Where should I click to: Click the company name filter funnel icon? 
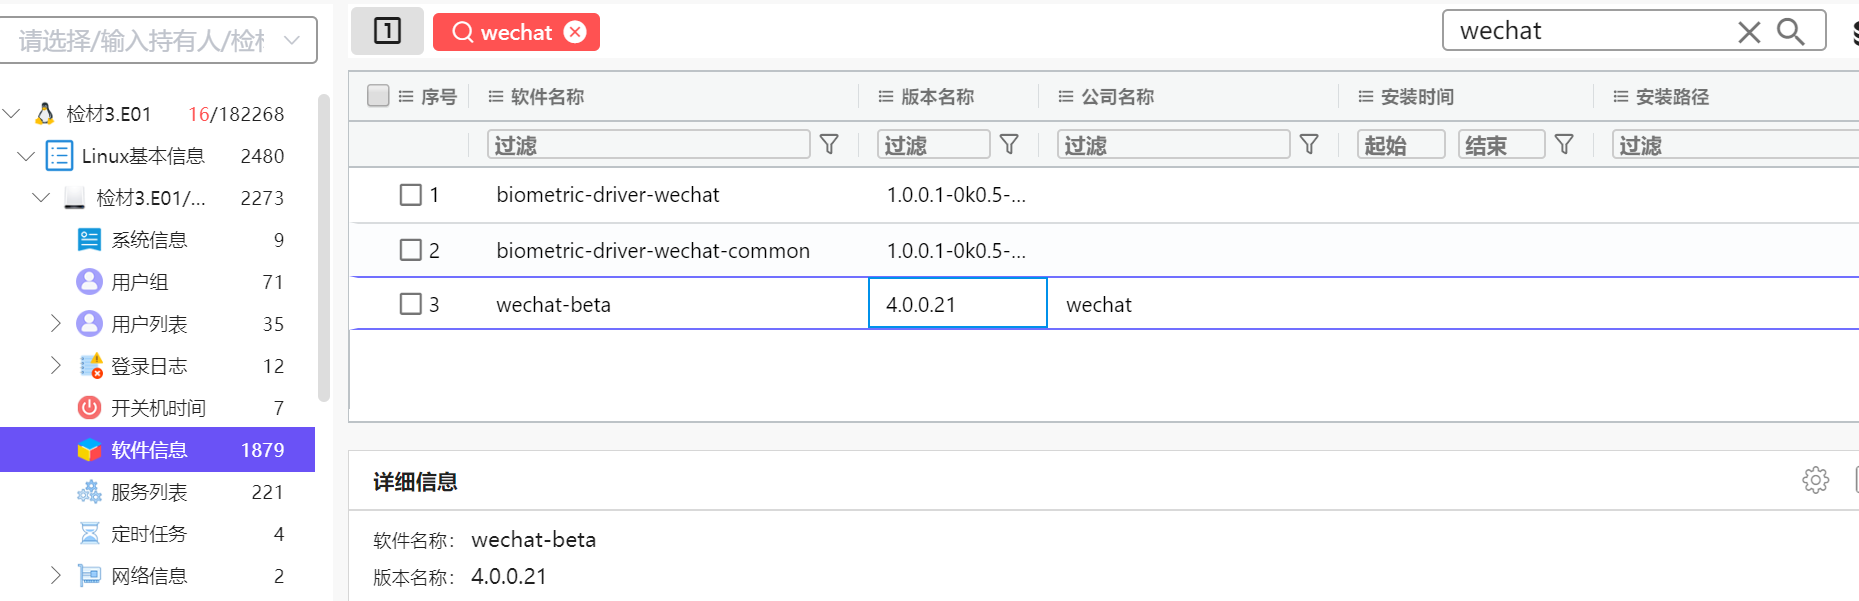[x=1309, y=145]
